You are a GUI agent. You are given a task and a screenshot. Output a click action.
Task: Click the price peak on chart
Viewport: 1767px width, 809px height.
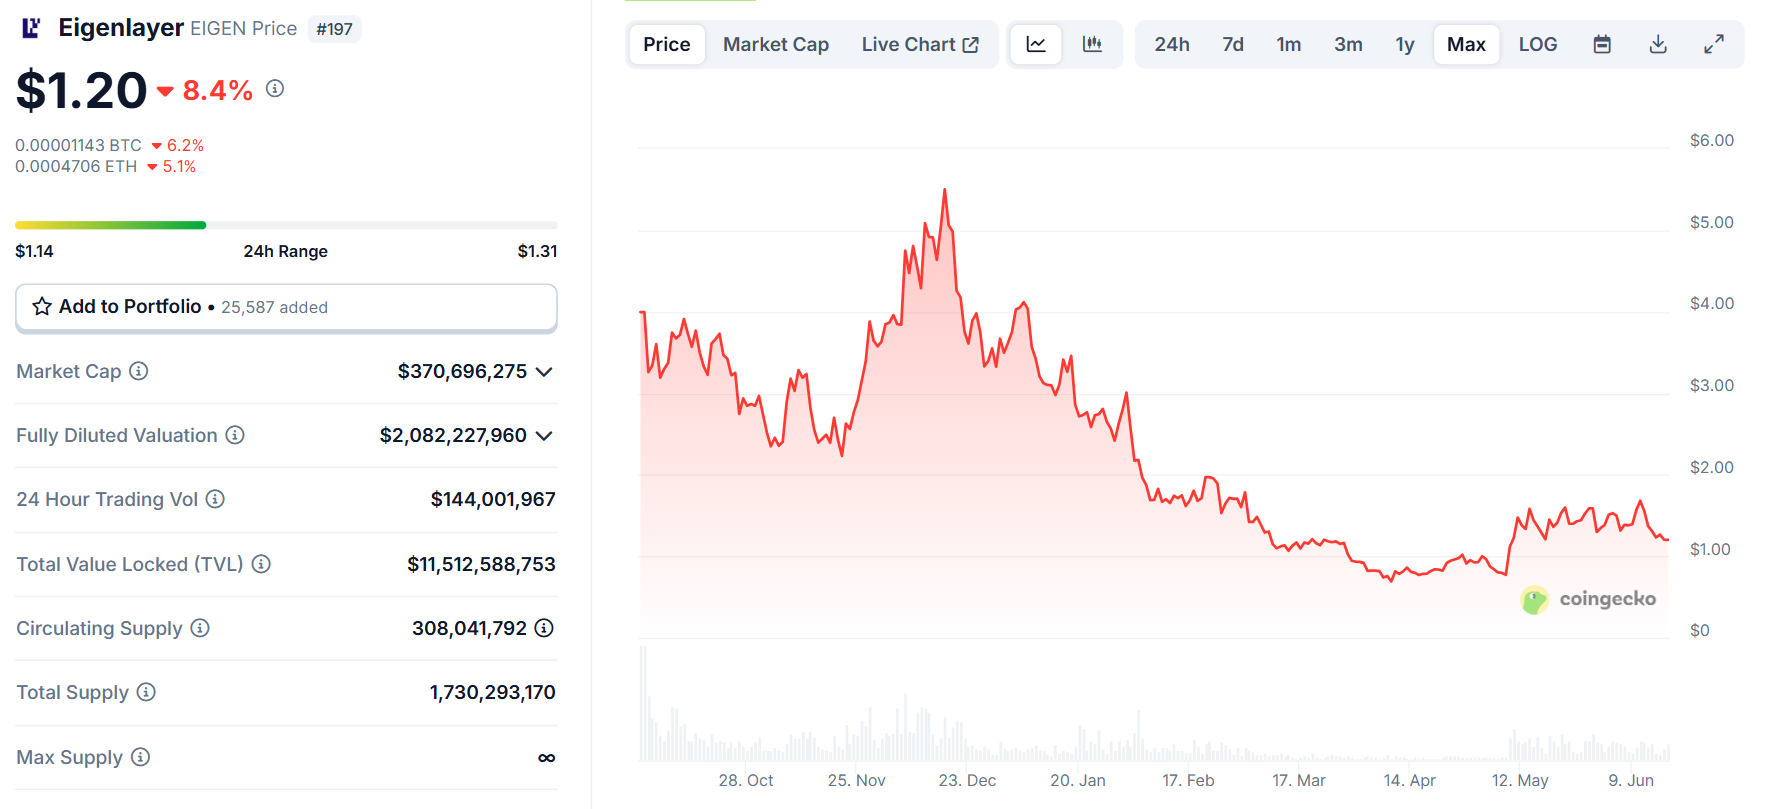[944, 190]
